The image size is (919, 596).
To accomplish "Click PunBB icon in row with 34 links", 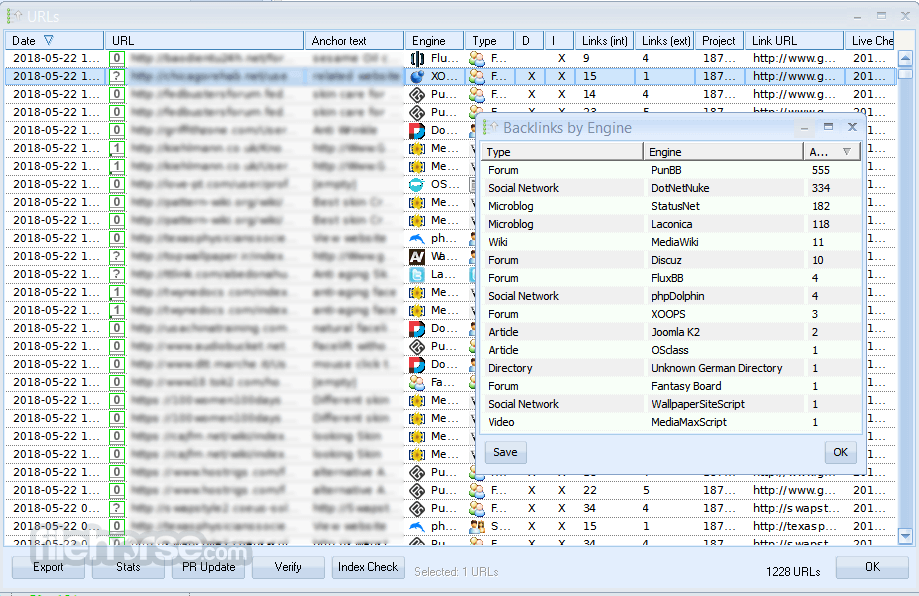I will pos(417,508).
